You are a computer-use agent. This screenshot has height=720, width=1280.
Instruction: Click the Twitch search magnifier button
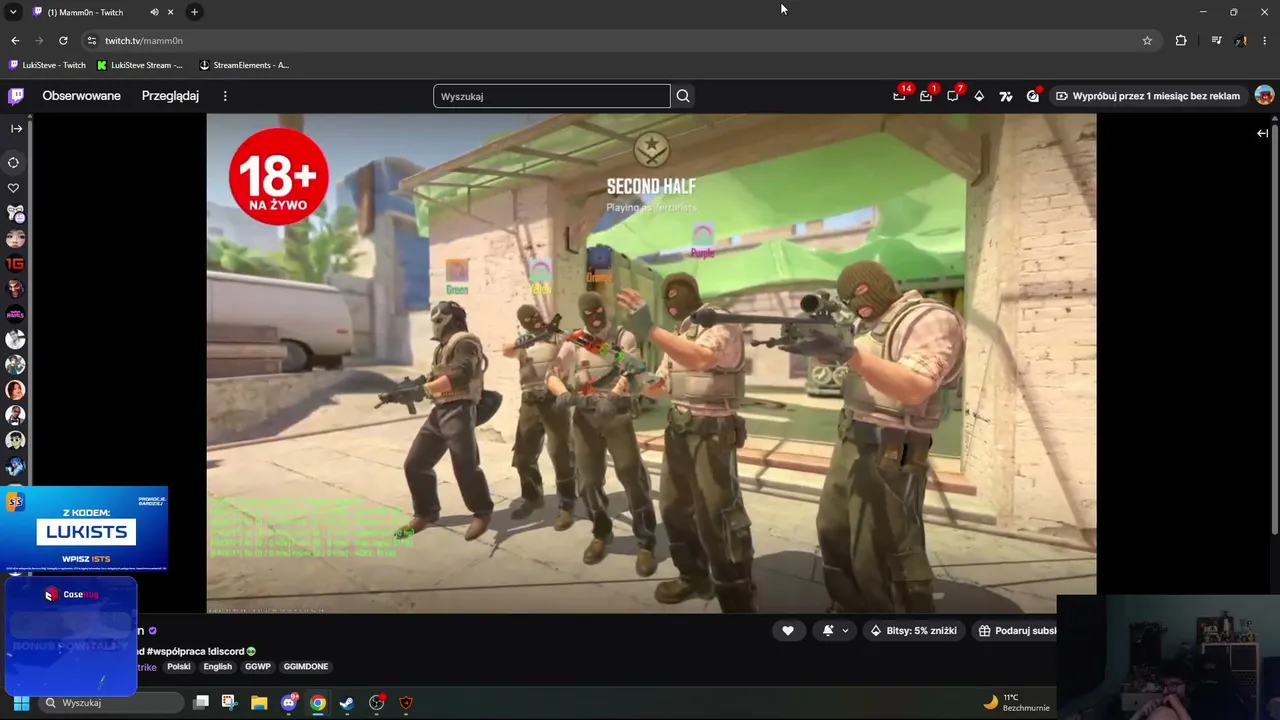click(x=683, y=96)
